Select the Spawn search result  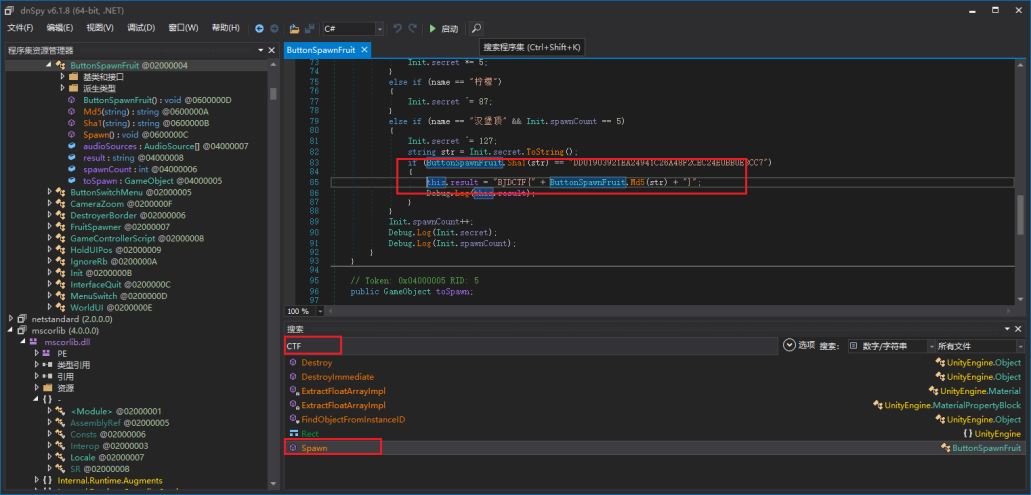(x=314, y=448)
